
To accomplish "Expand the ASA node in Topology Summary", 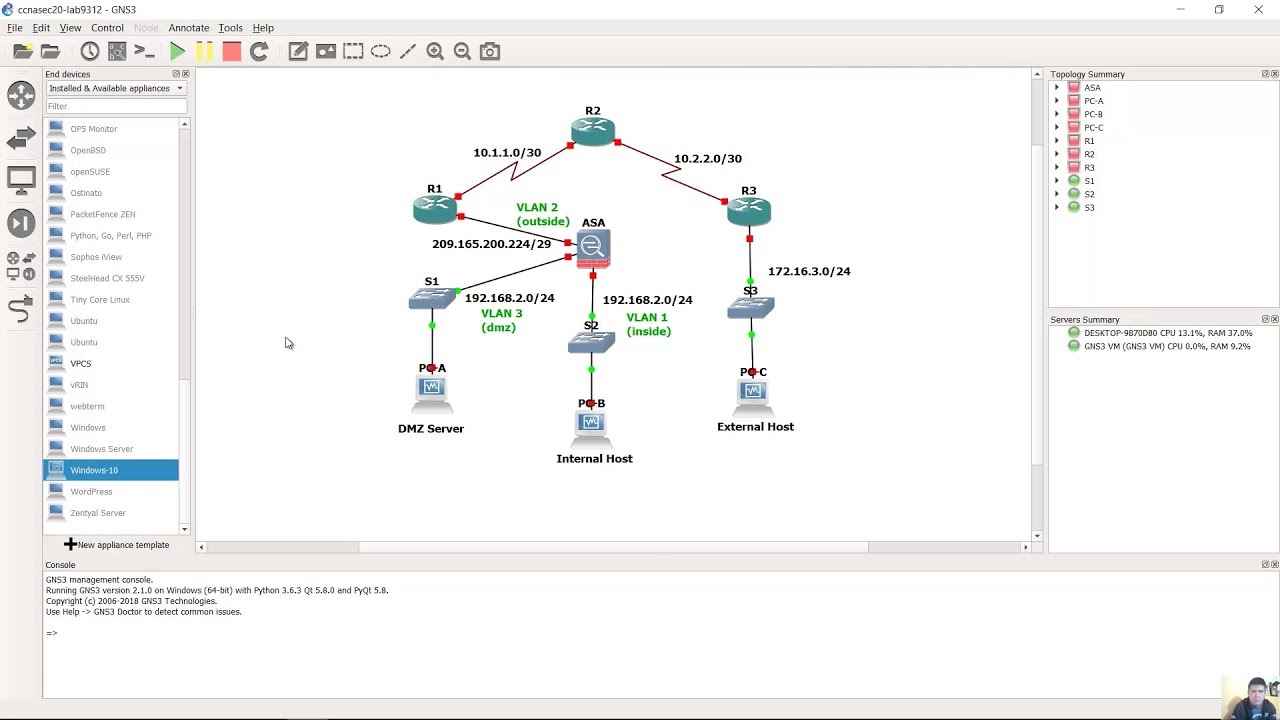I will pos(1057,88).
